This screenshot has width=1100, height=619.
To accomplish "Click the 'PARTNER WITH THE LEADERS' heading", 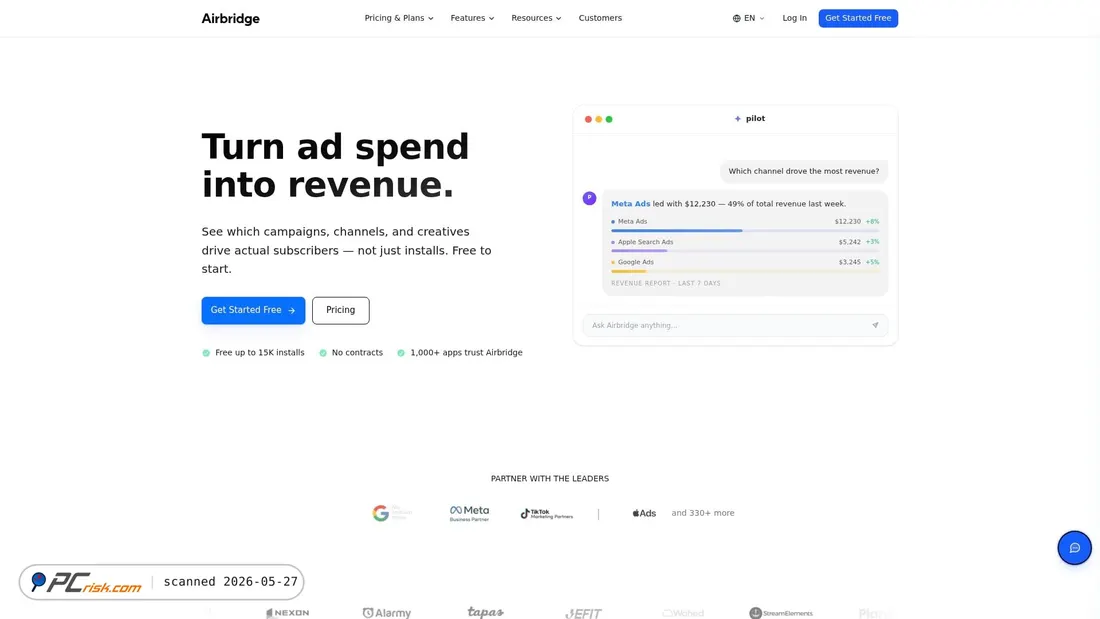I will pos(550,479).
